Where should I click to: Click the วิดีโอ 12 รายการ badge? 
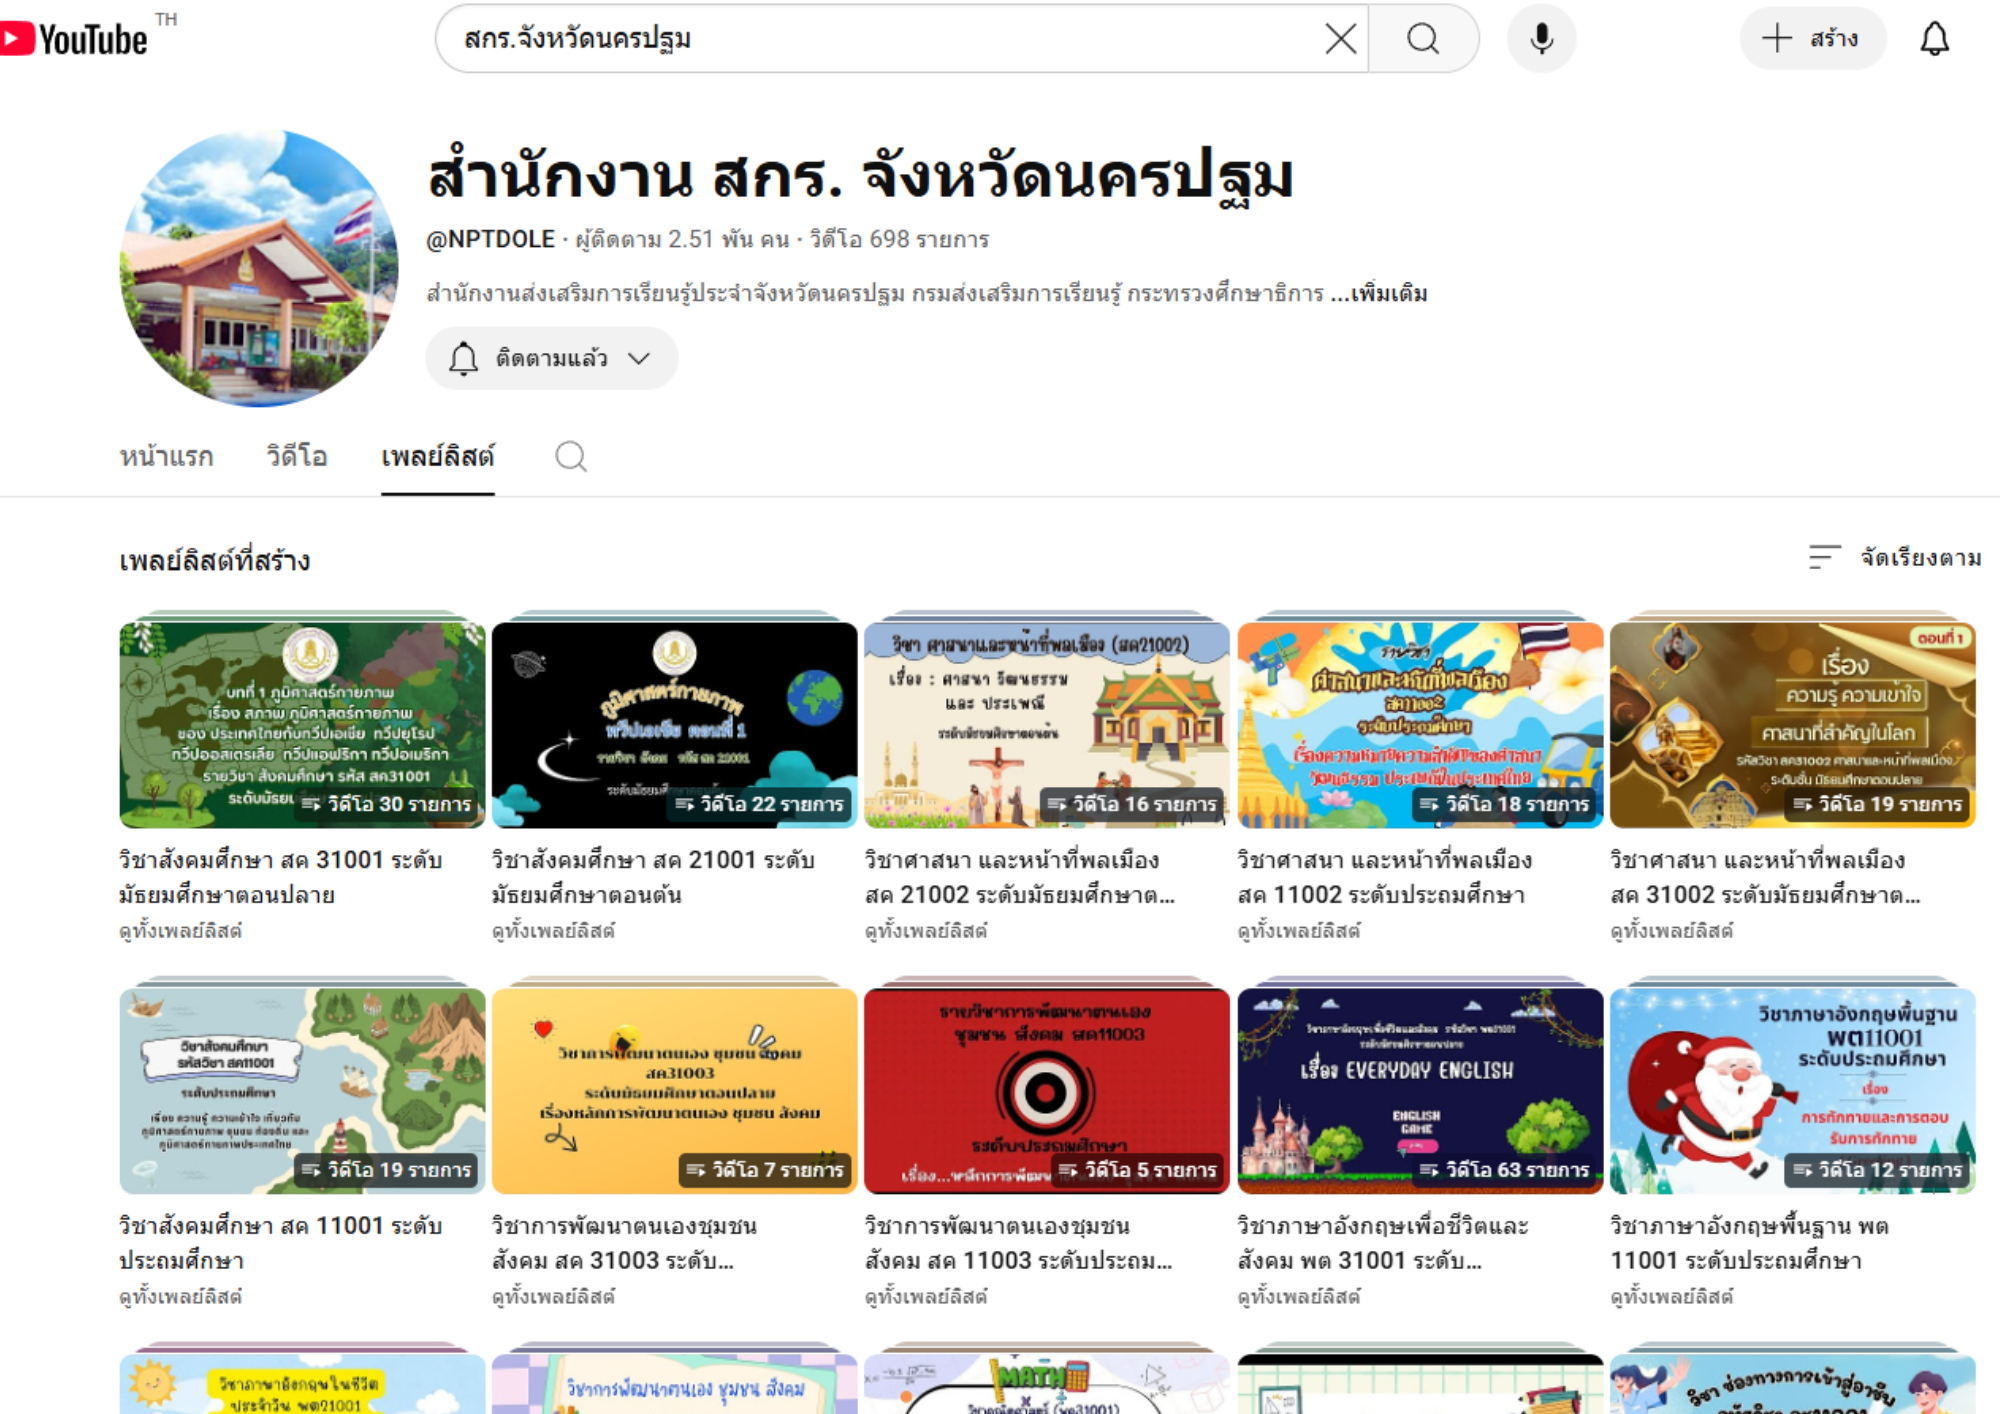tap(1877, 1170)
